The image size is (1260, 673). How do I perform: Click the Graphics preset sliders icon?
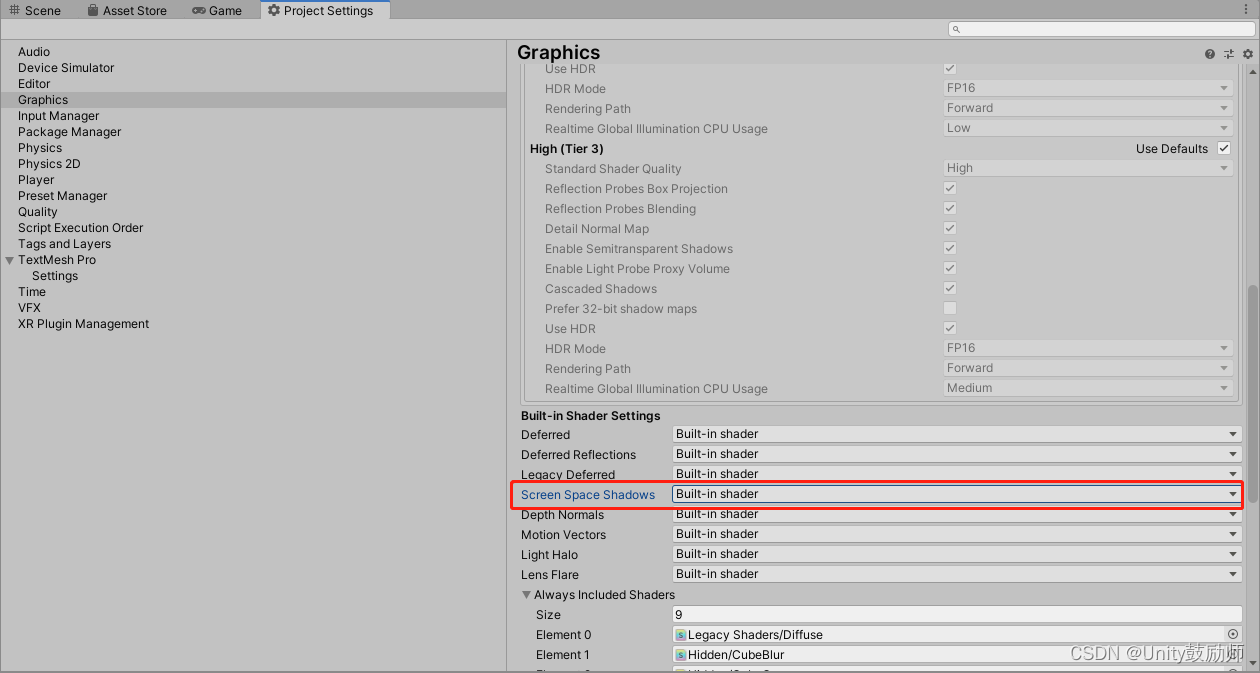tap(1229, 54)
